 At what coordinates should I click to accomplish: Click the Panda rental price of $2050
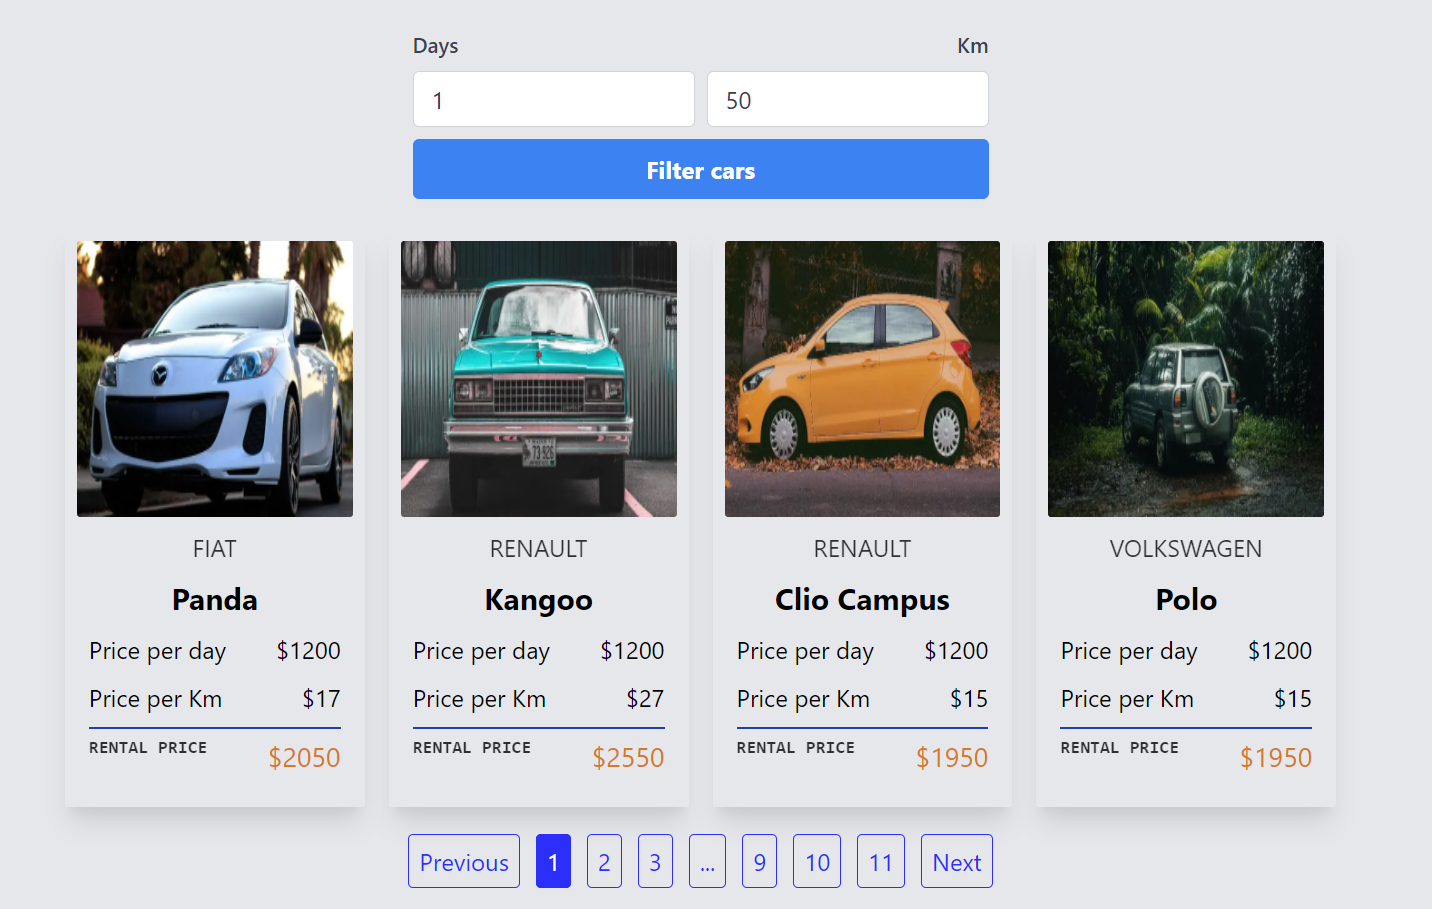(304, 758)
